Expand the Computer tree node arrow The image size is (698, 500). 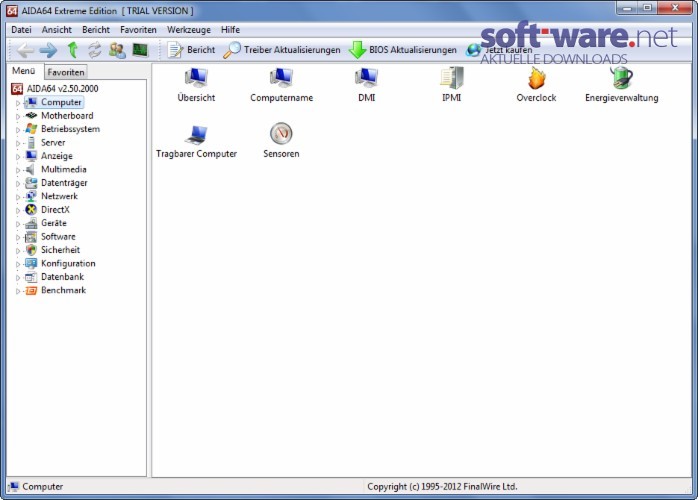coord(18,103)
